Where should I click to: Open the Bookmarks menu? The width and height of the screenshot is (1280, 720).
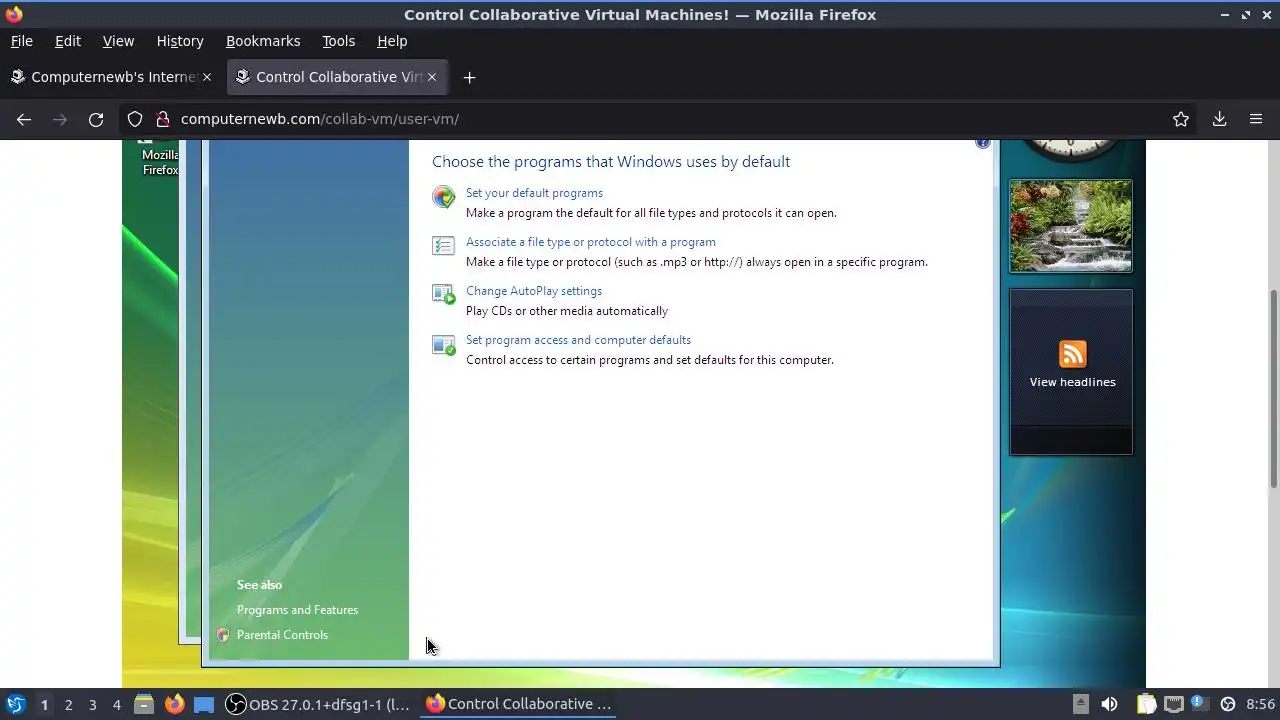point(263,41)
